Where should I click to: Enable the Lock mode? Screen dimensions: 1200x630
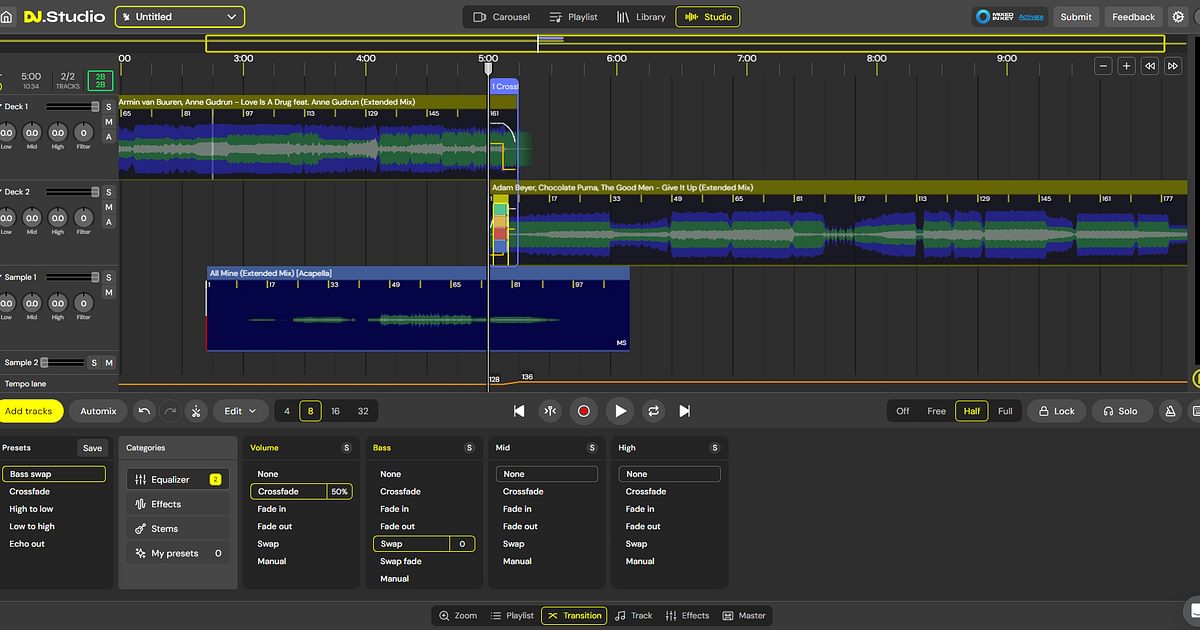1056,410
